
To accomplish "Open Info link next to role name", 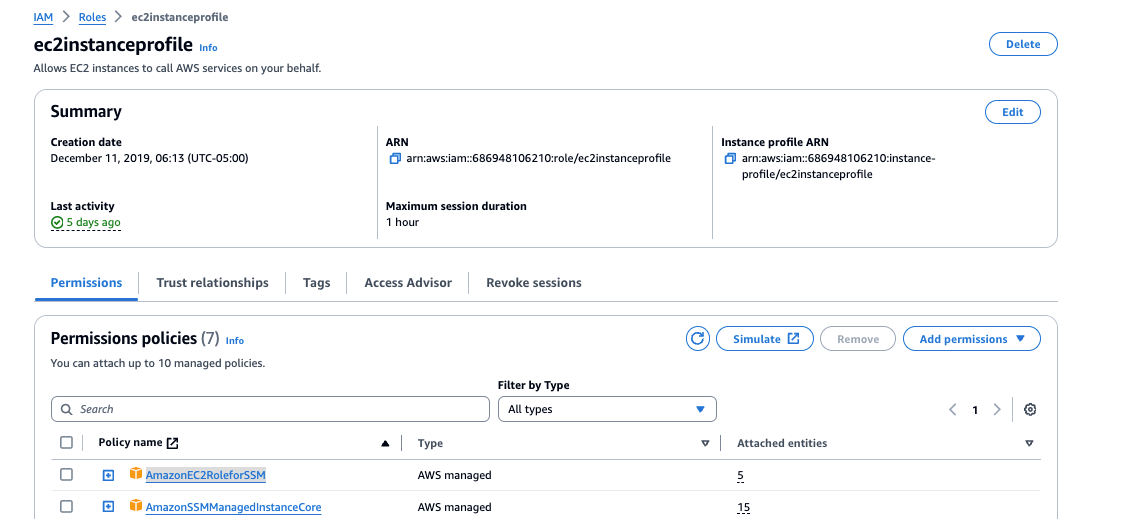I will [208, 48].
